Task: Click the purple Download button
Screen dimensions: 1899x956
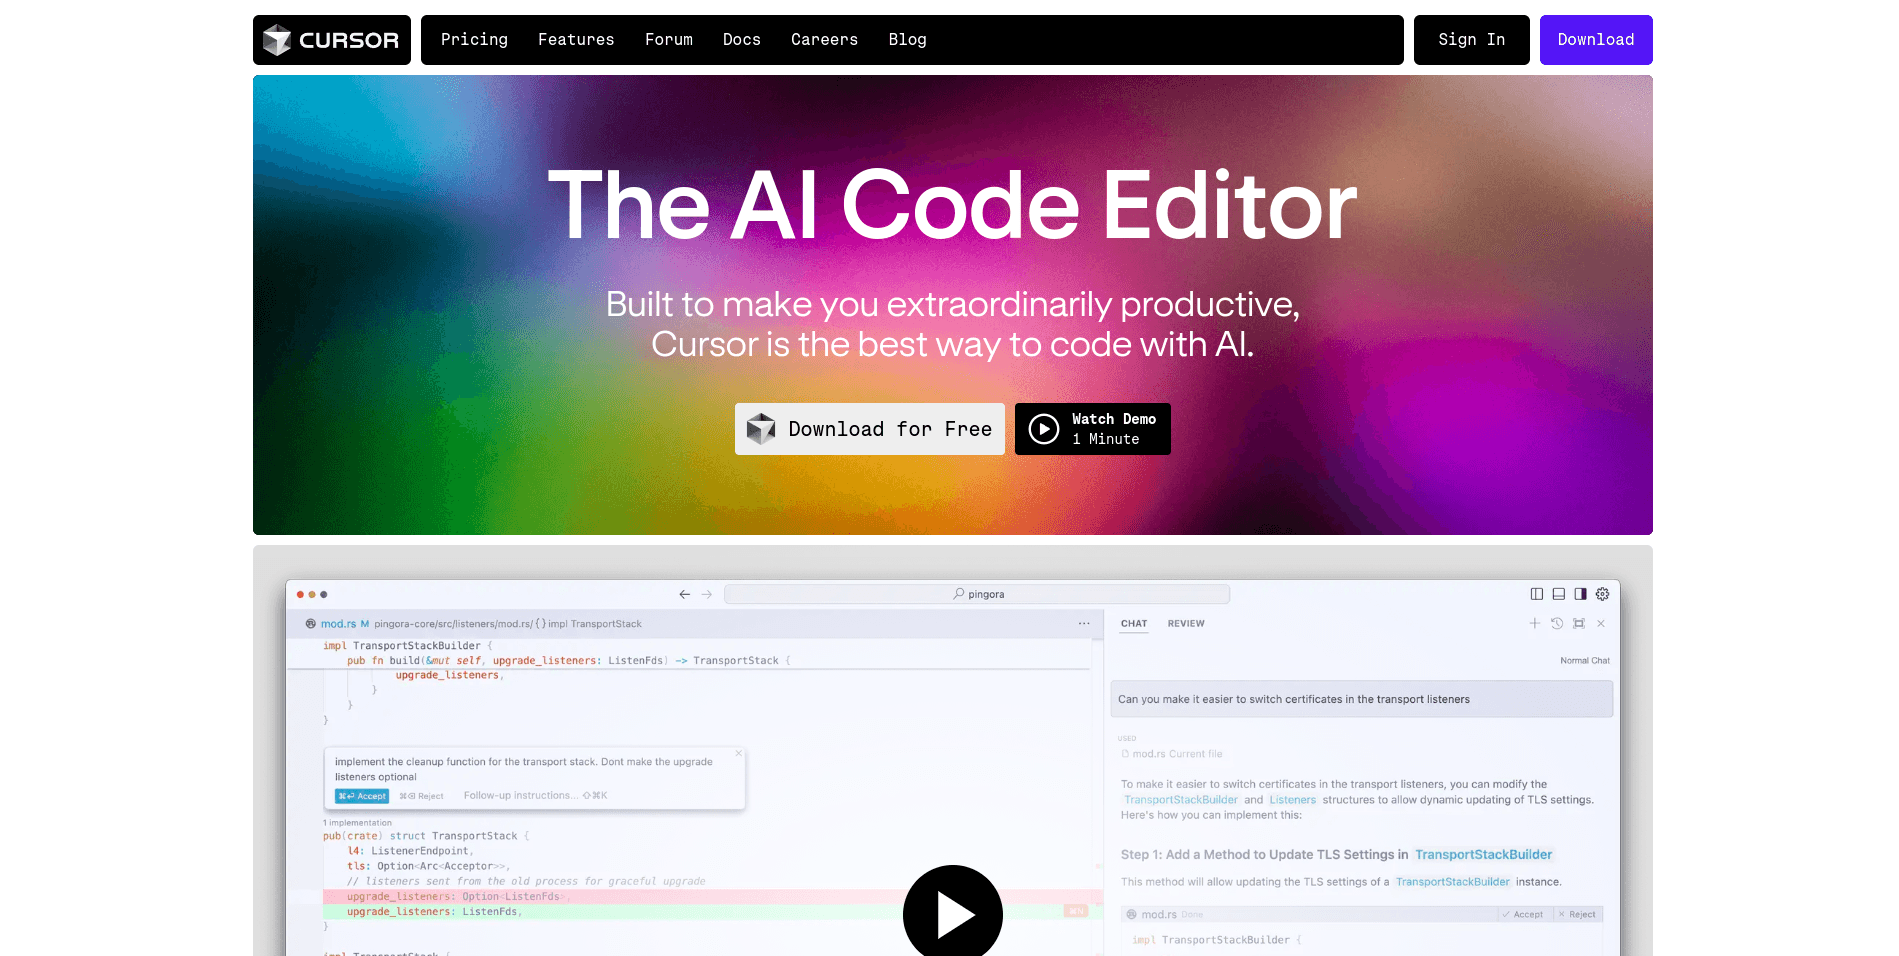Action: click(x=1596, y=40)
